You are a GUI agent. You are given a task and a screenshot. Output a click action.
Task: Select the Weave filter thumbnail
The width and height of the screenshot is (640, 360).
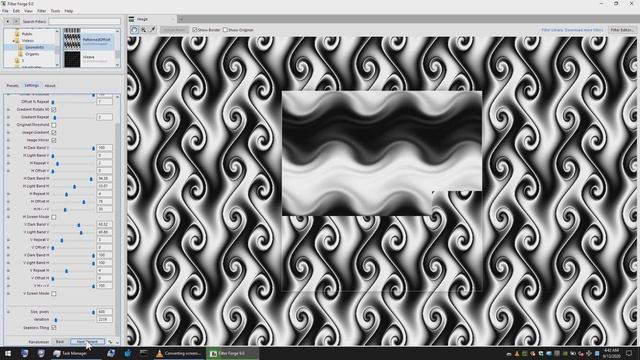[72, 59]
